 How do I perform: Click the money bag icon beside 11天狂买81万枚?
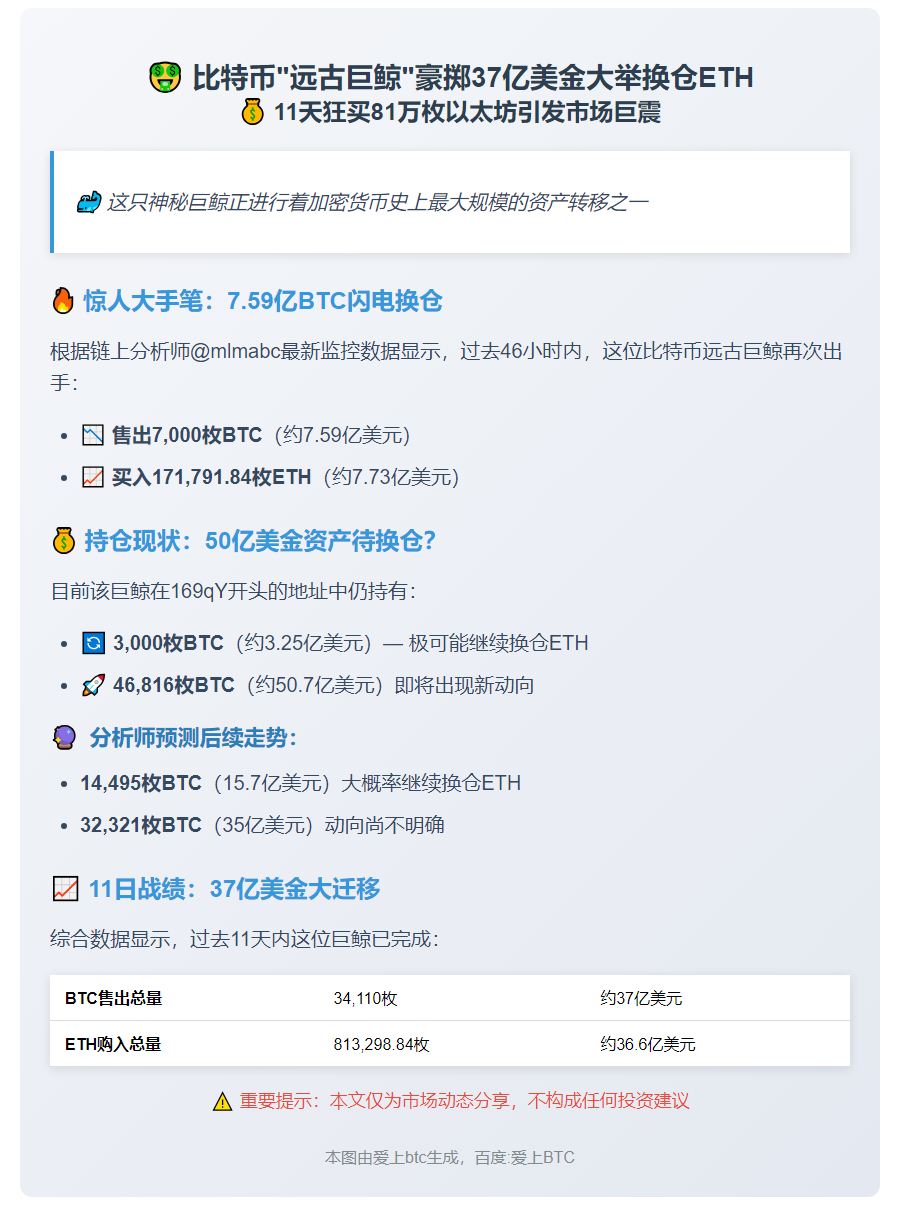click(253, 112)
